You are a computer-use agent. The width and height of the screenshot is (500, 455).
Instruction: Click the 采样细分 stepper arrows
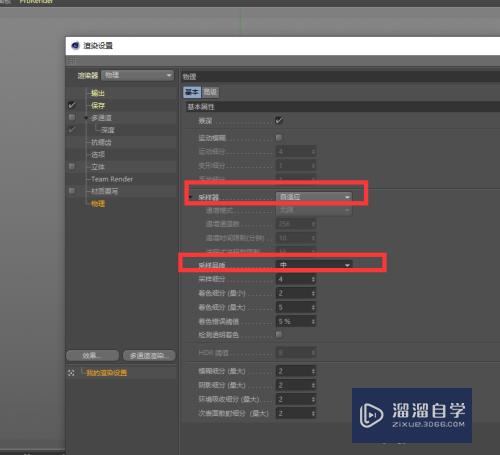tap(313, 279)
